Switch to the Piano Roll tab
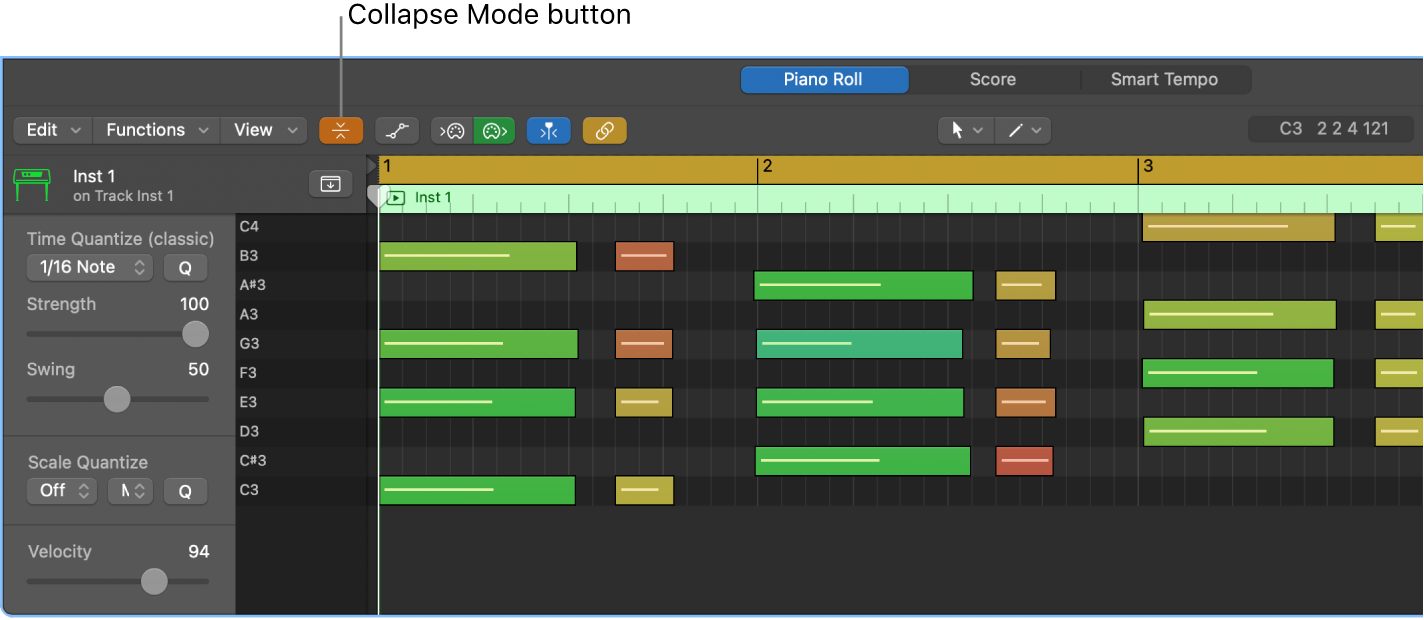This screenshot has height=620, width=1424. click(824, 80)
